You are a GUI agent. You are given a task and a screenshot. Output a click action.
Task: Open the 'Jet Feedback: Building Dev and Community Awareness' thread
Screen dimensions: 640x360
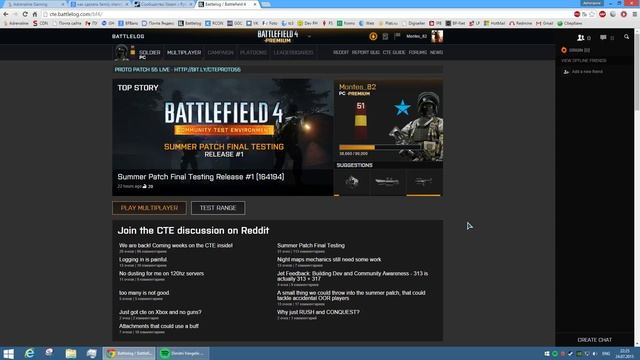point(353,276)
